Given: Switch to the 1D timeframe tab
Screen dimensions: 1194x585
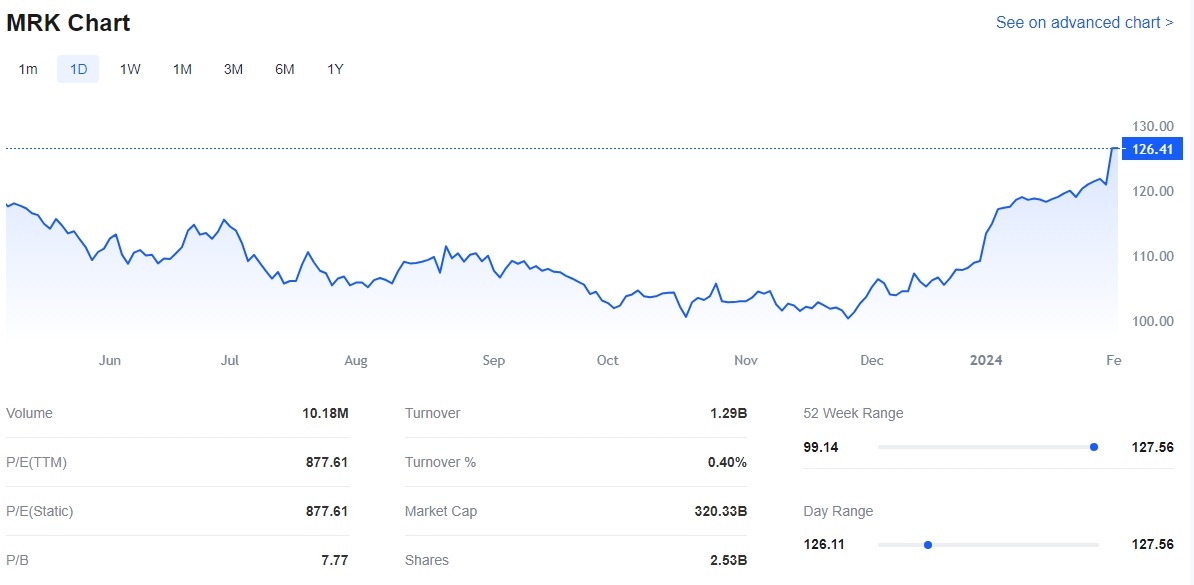Looking at the screenshot, I should [x=78, y=69].
